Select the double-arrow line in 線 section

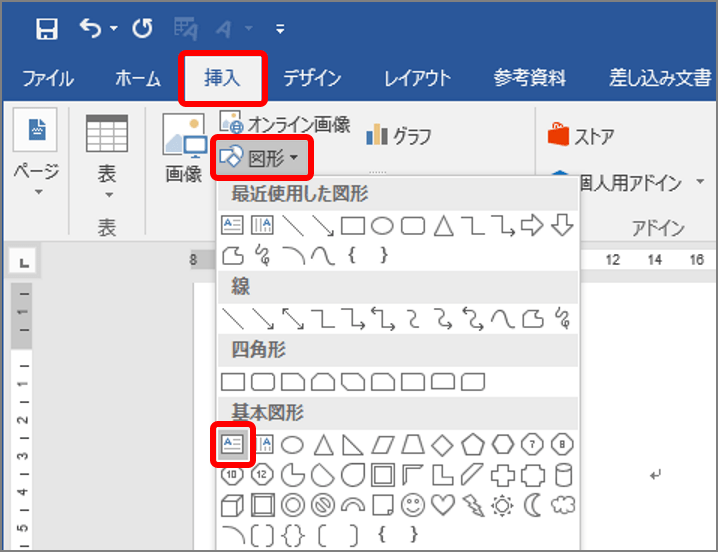293,318
